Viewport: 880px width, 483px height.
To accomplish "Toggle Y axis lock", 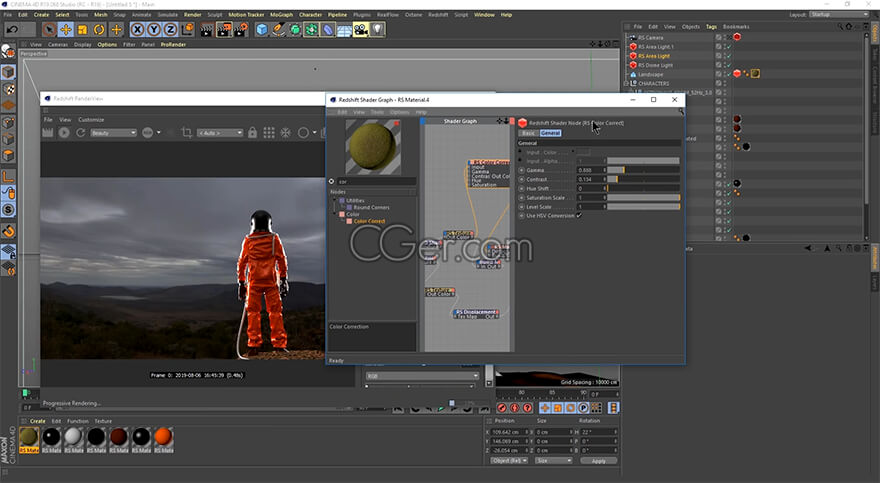I will click(x=154, y=29).
